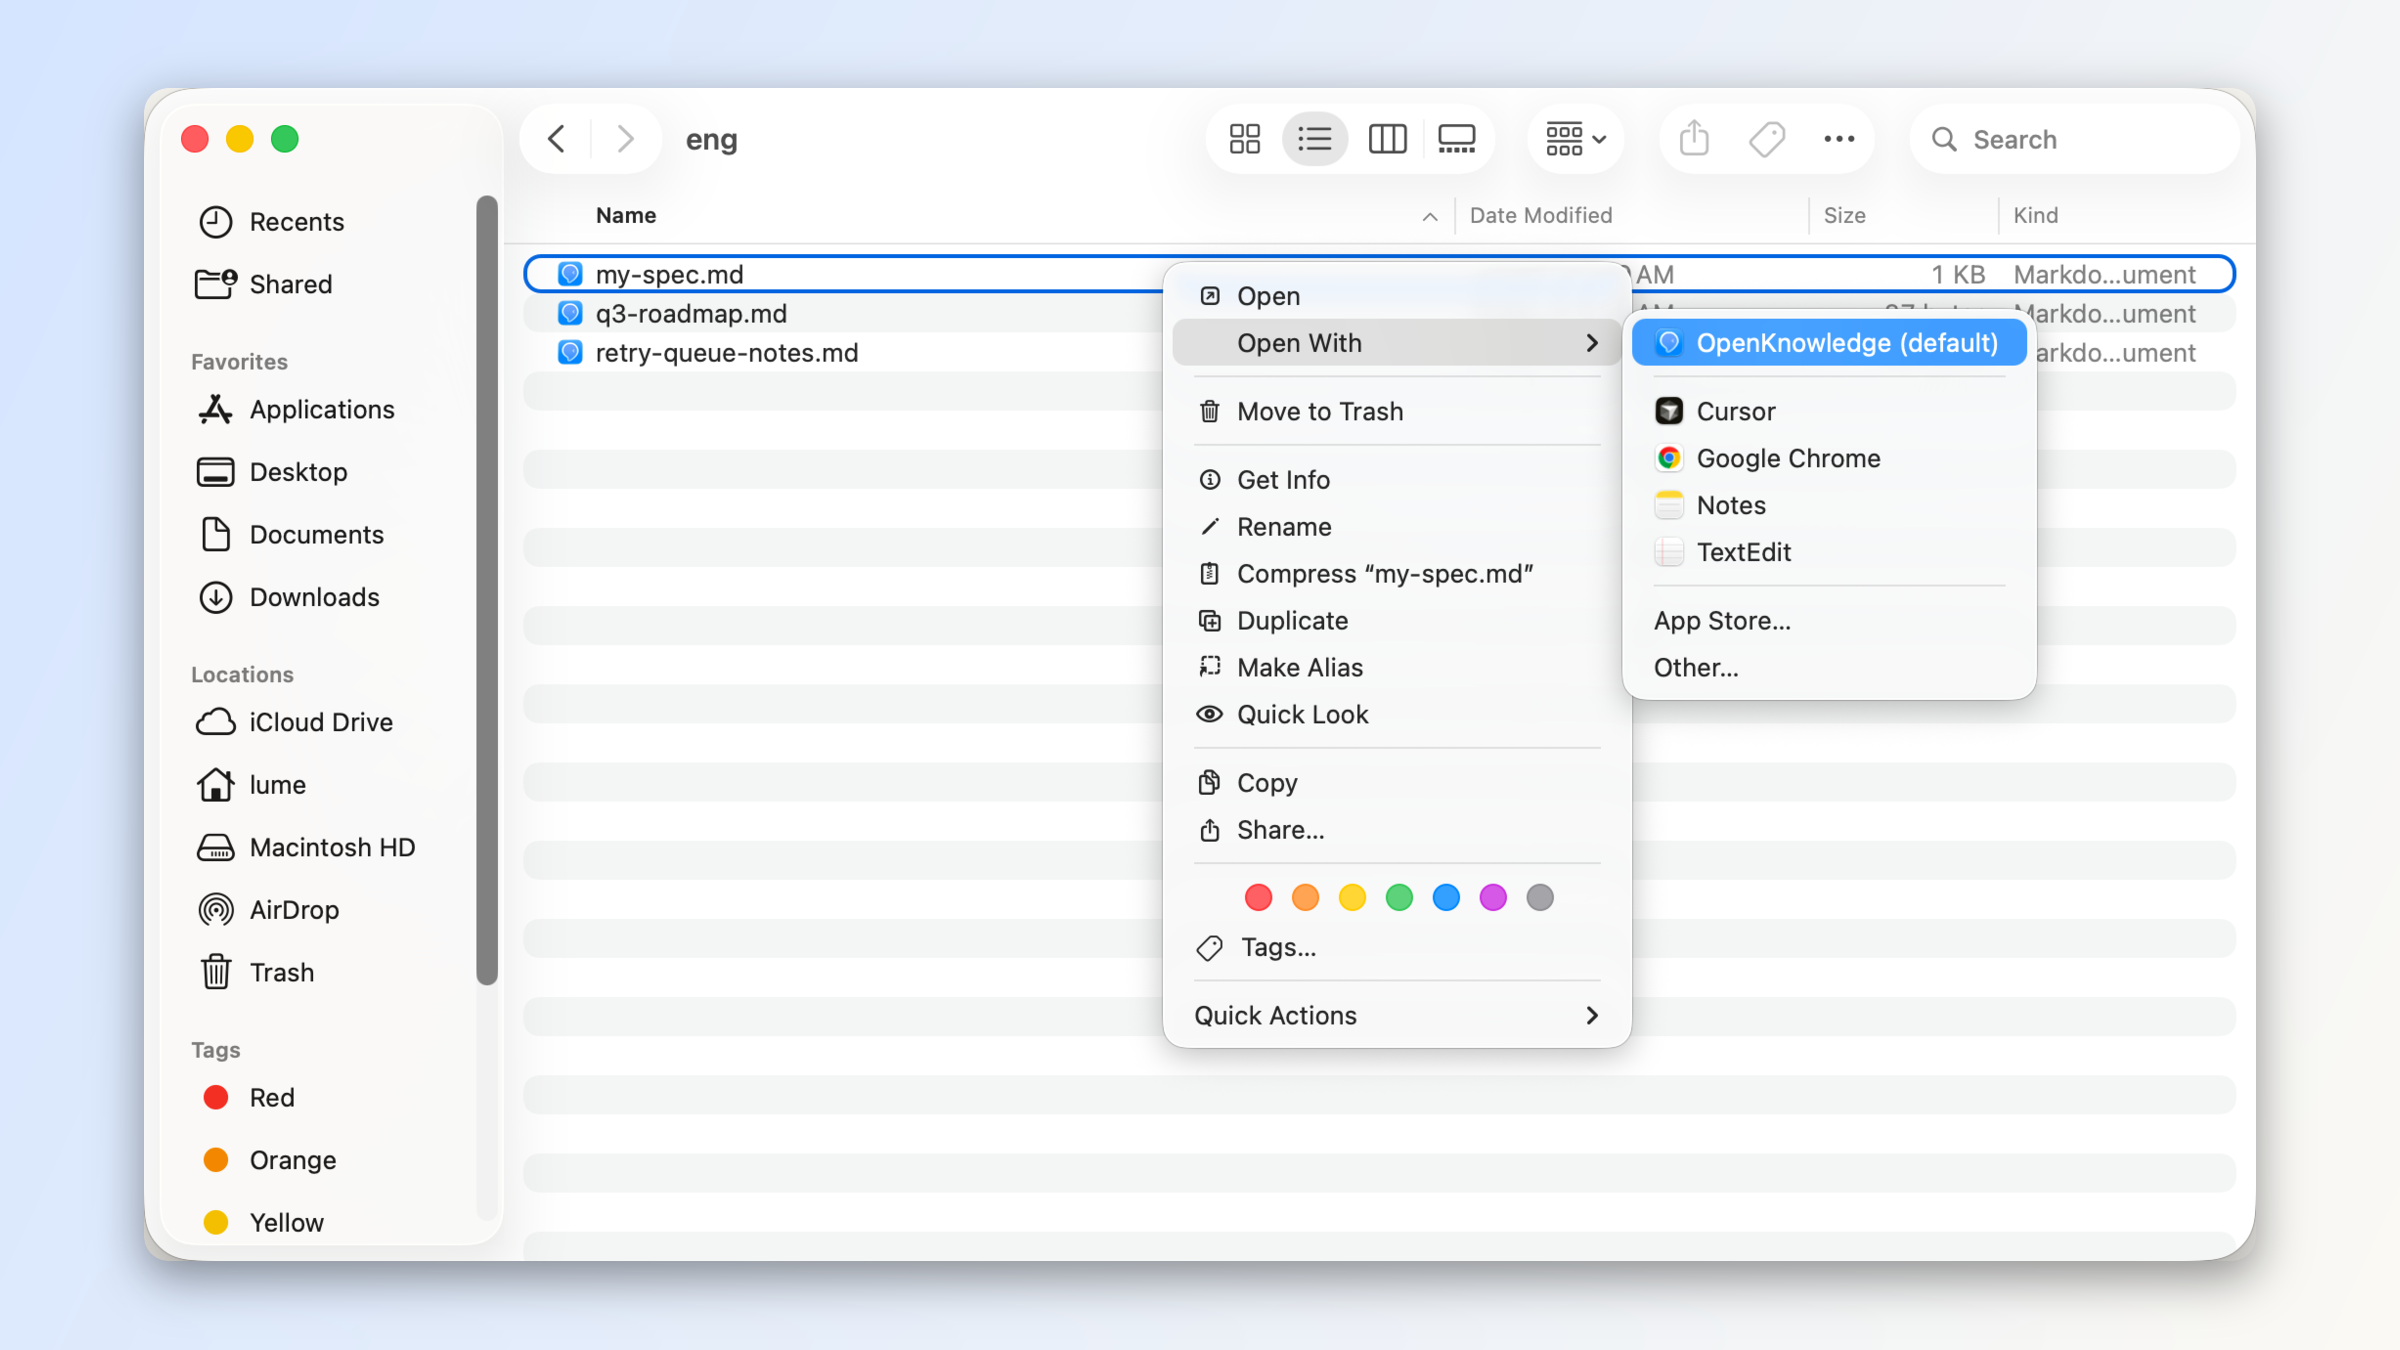
Task: Click the tag toolbar icon
Action: click(1767, 139)
